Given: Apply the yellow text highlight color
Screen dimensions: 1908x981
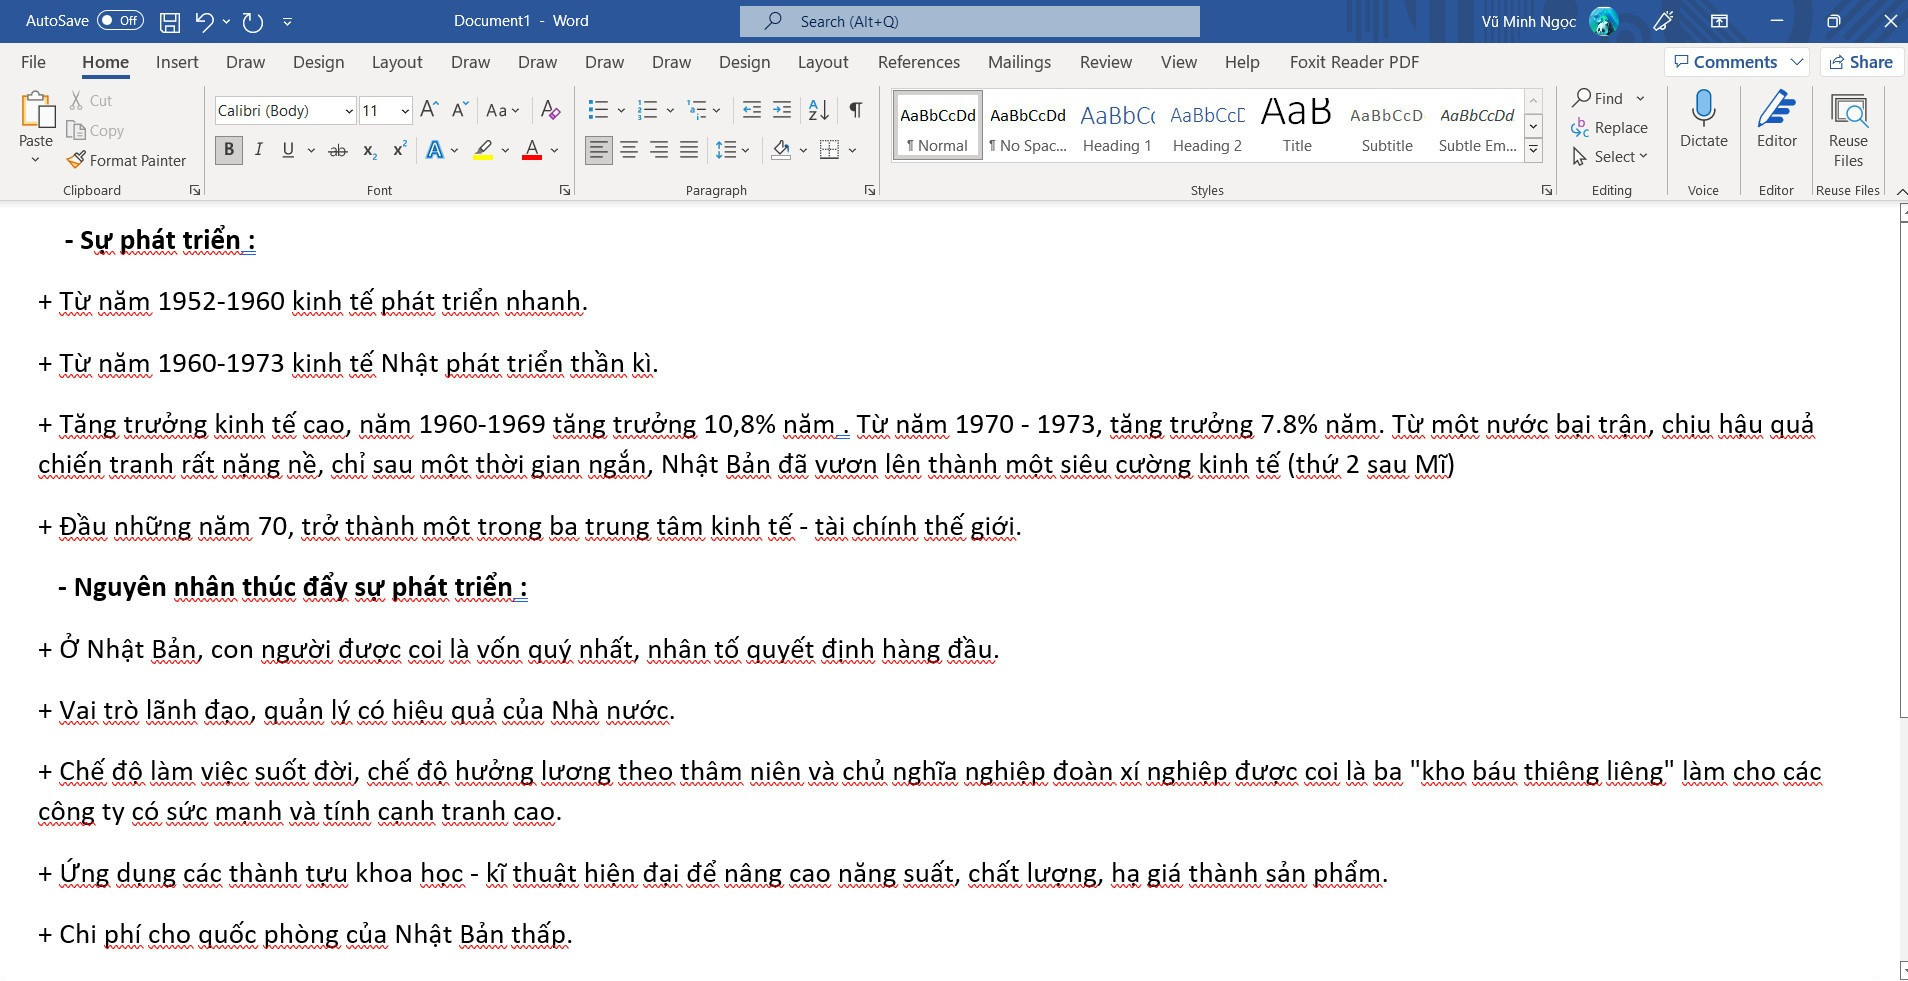Looking at the screenshot, I should pyautogui.click(x=483, y=150).
